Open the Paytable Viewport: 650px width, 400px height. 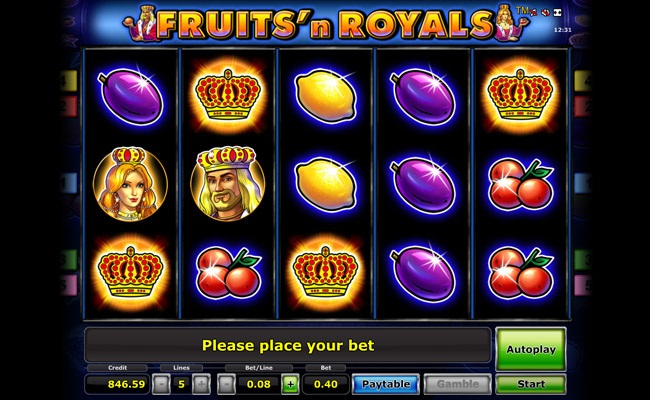pyautogui.click(x=386, y=384)
